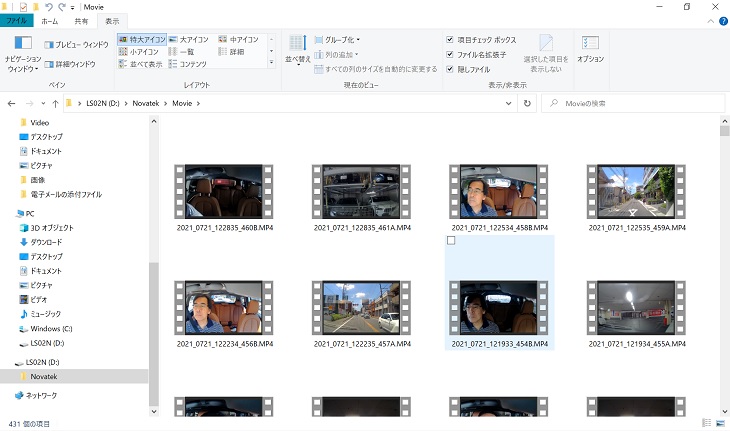Select video 2021_0721_122534_458B.MP4
The width and height of the screenshot is (730, 431).
pyautogui.click(x=499, y=198)
